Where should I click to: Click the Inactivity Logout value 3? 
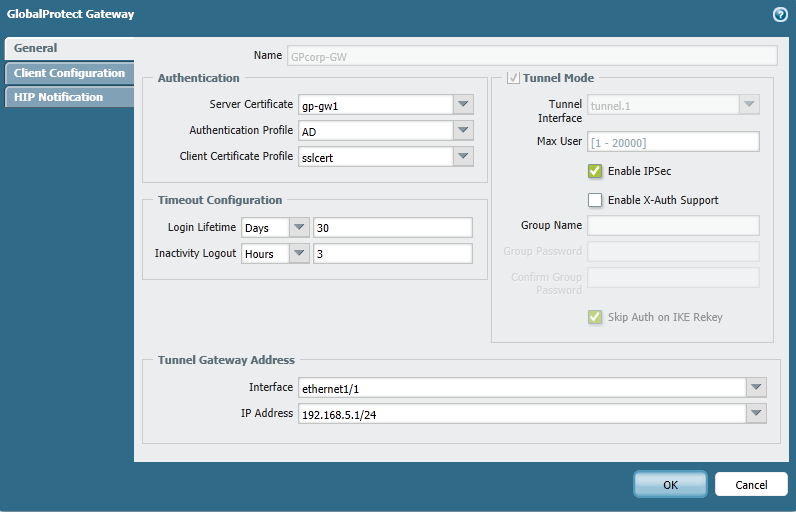392,253
